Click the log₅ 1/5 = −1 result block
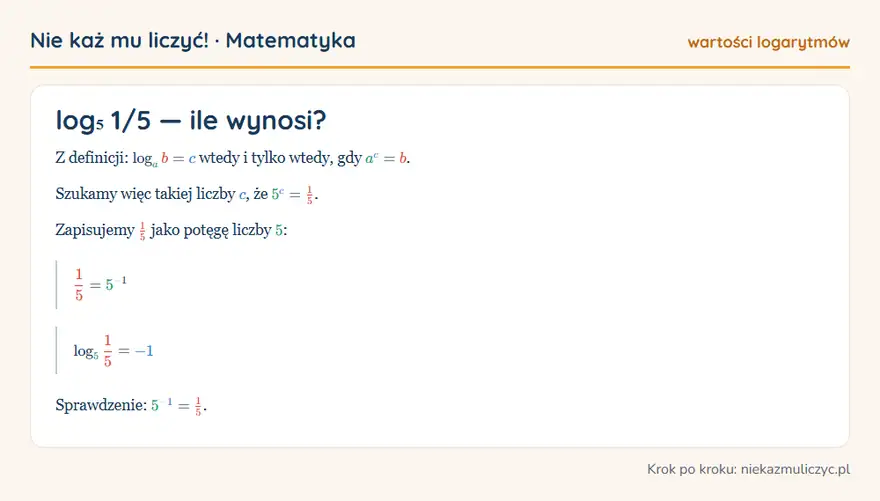The height and width of the screenshot is (501, 880). 113,351
